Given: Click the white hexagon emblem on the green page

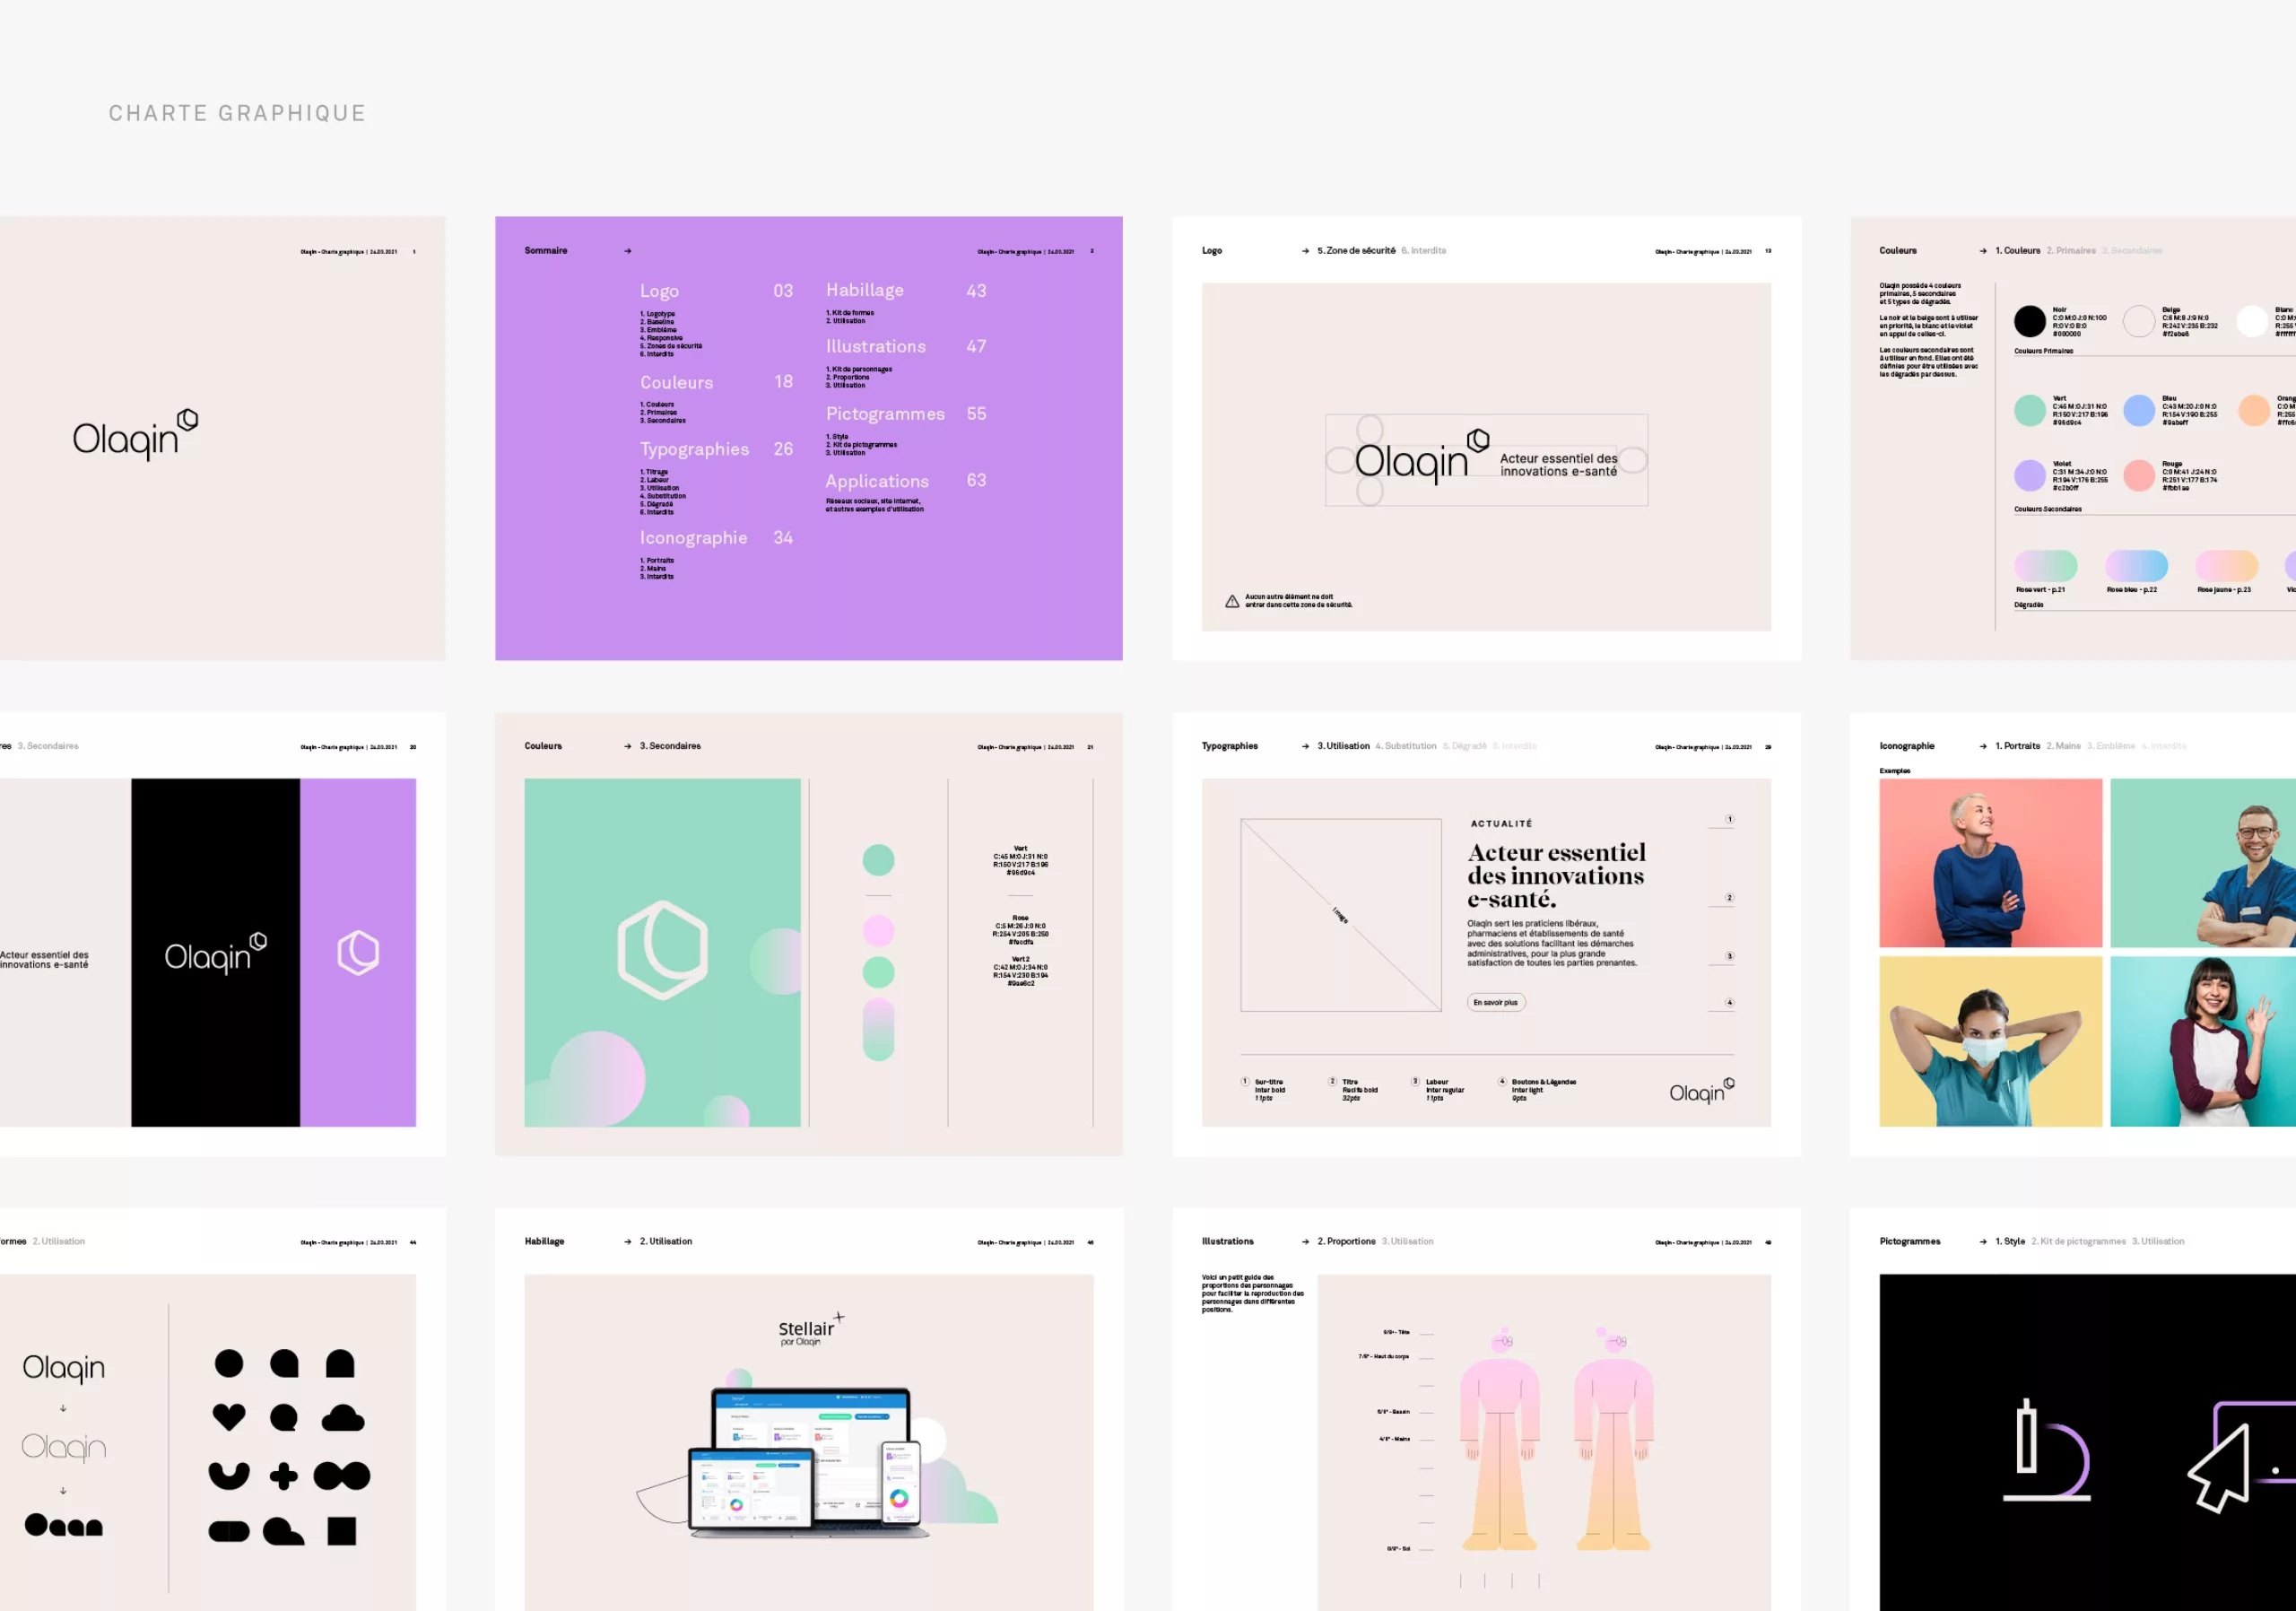Looking at the screenshot, I should click(663, 950).
